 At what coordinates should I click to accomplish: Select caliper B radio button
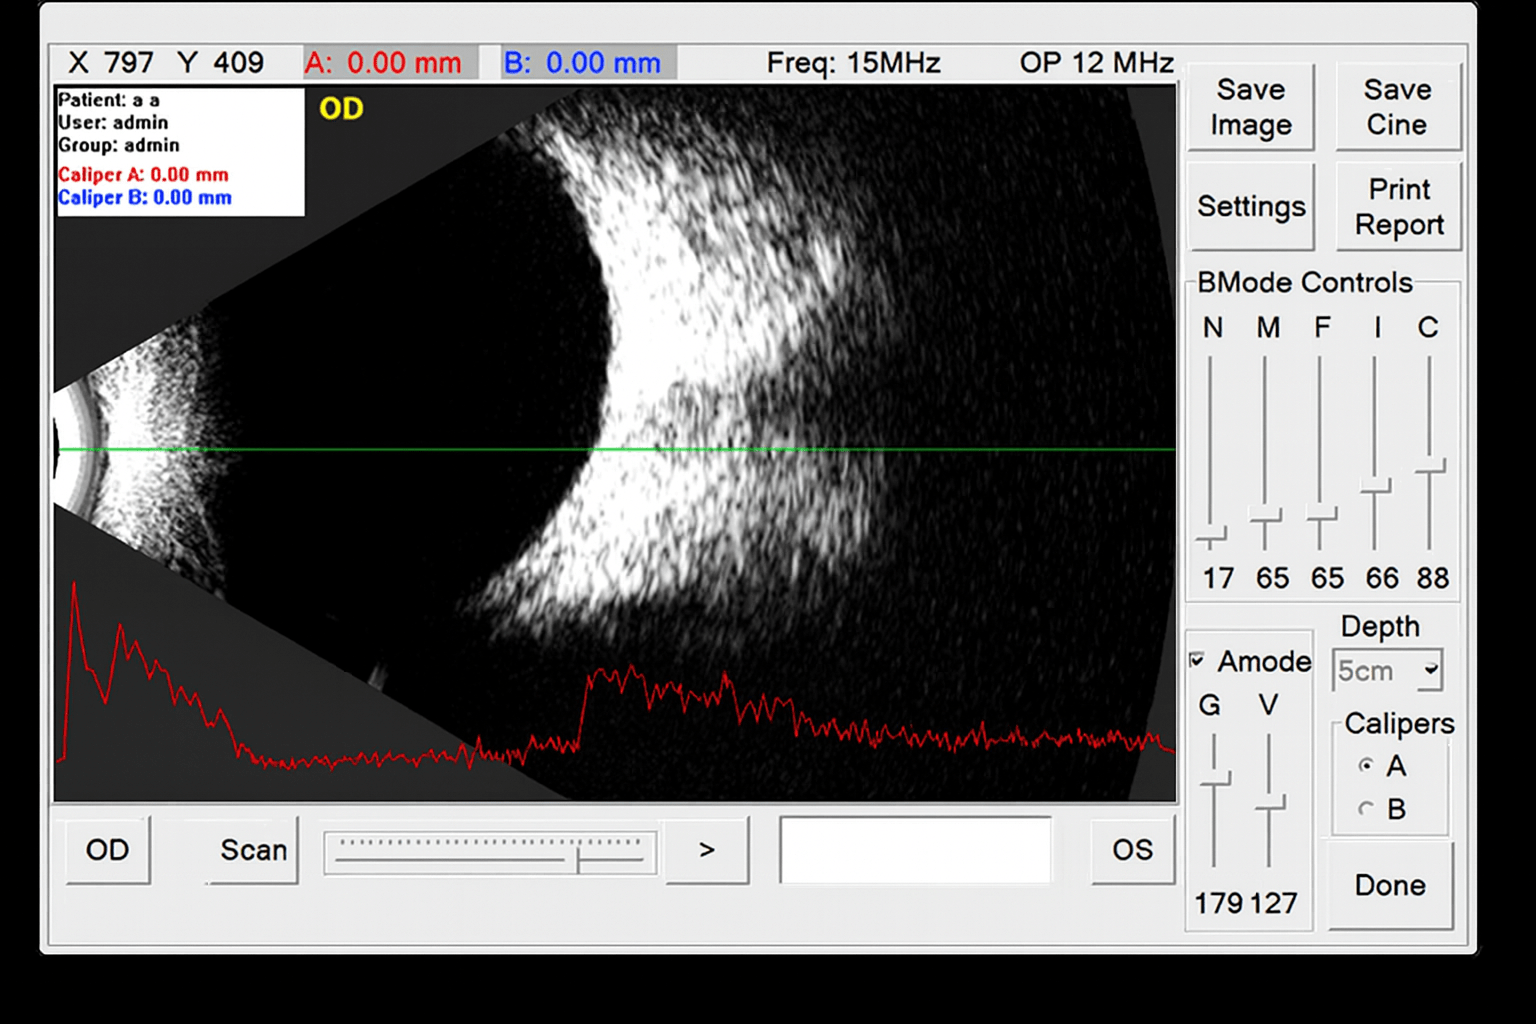click(1366, 809)
